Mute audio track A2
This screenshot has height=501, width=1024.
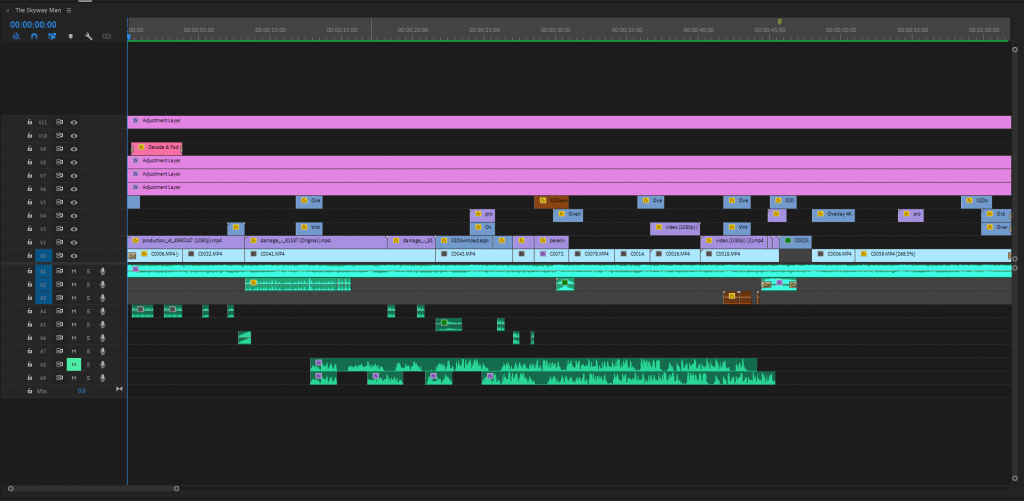point(73,284)
